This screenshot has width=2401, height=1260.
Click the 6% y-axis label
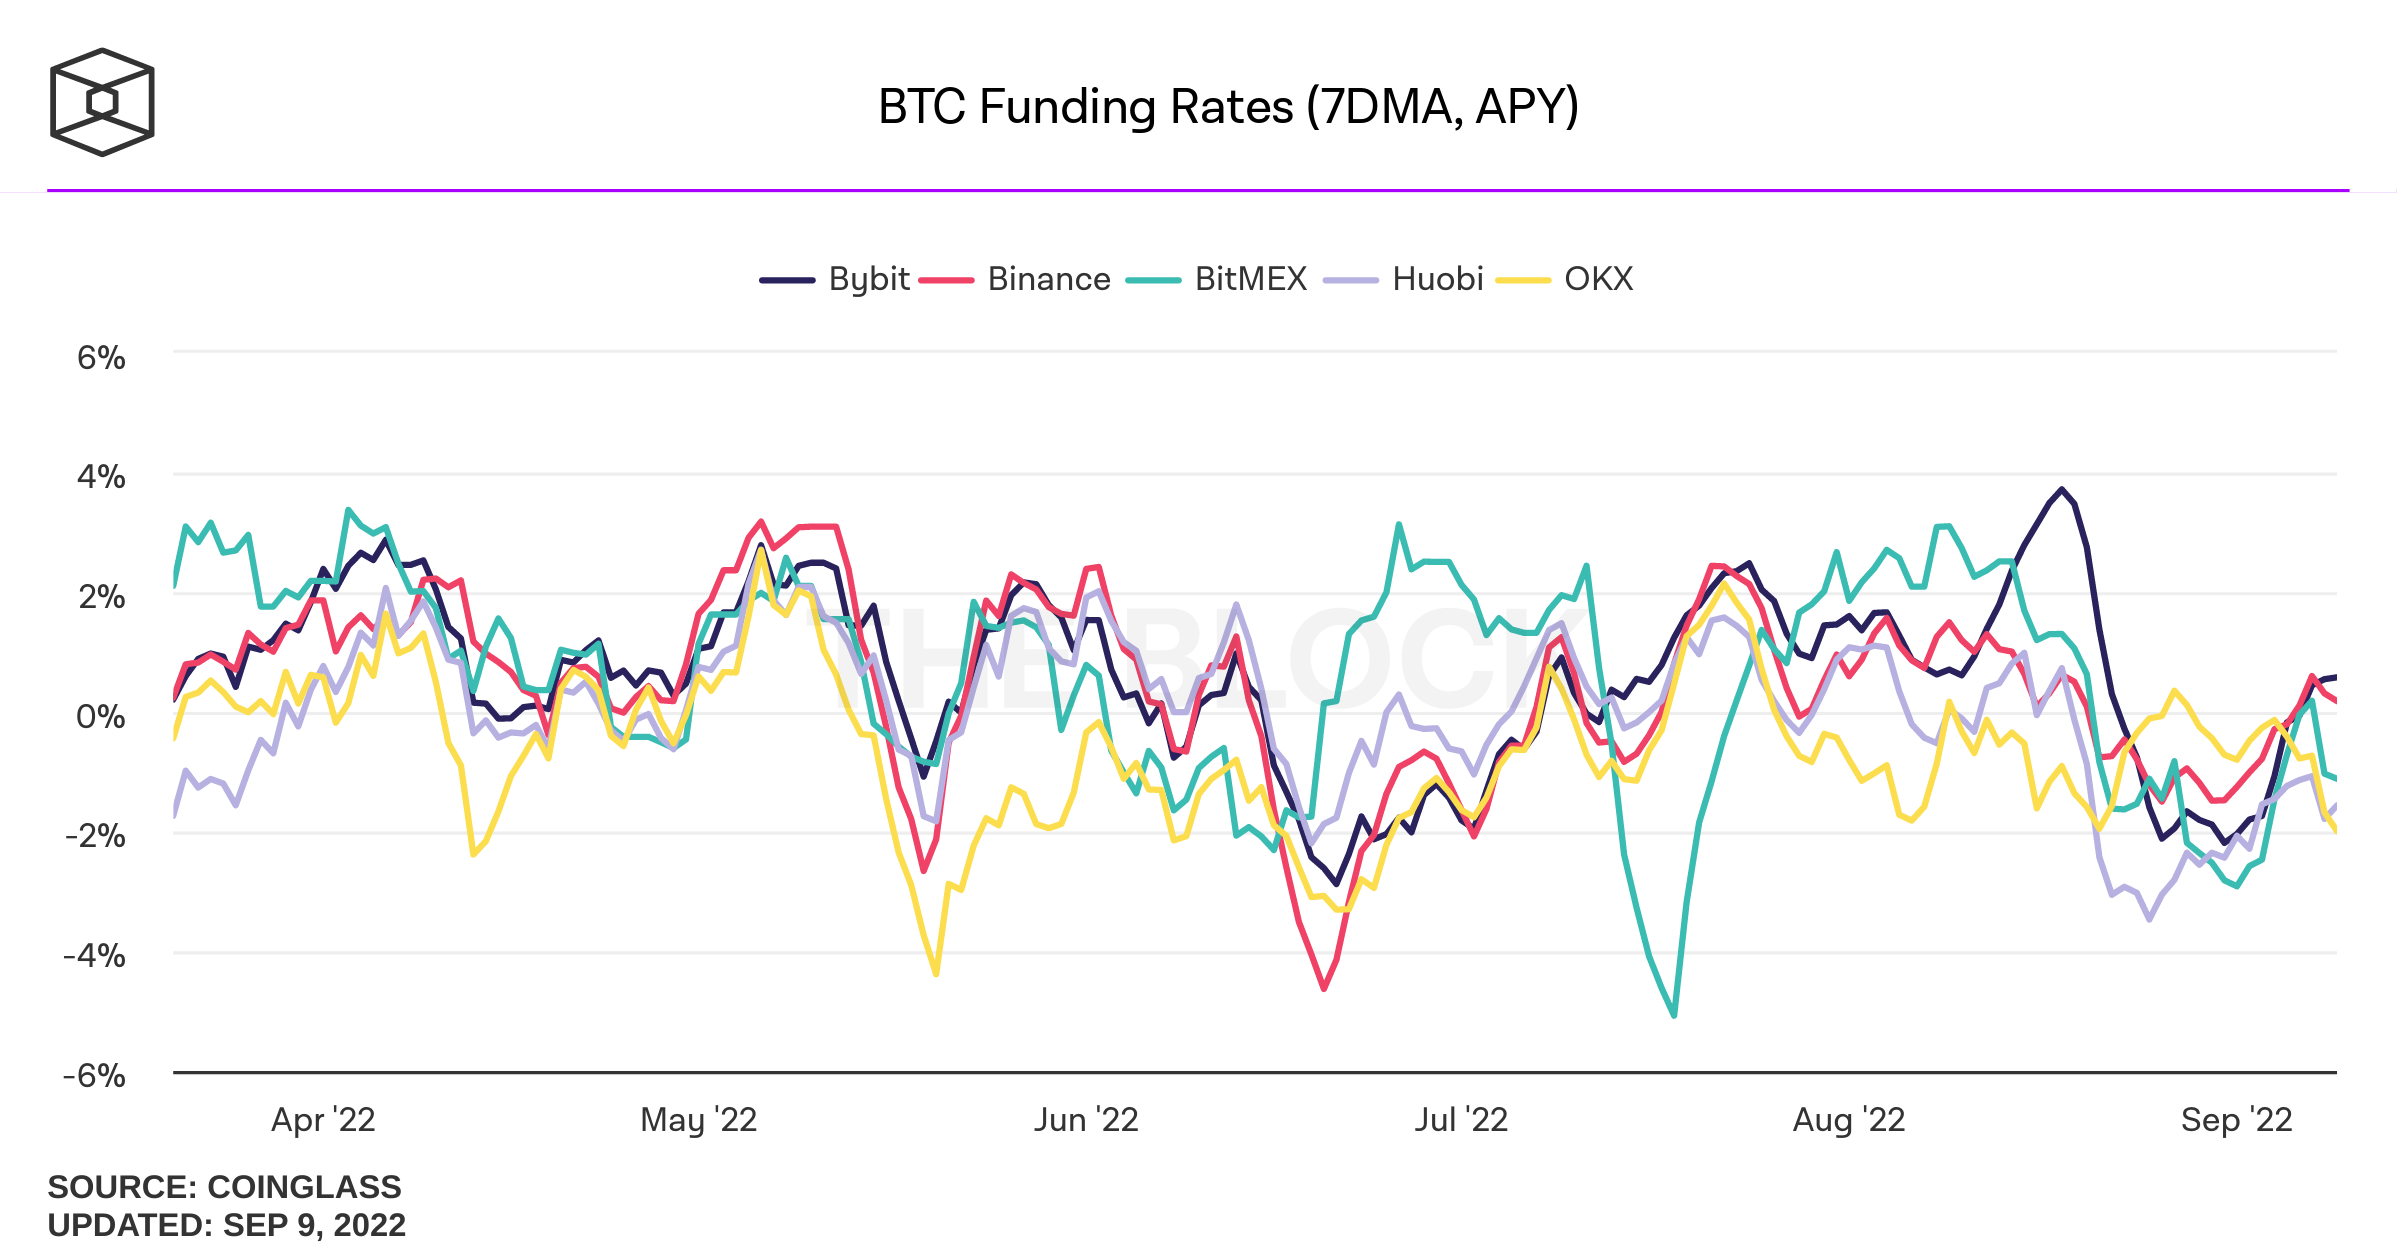[101, 358]
